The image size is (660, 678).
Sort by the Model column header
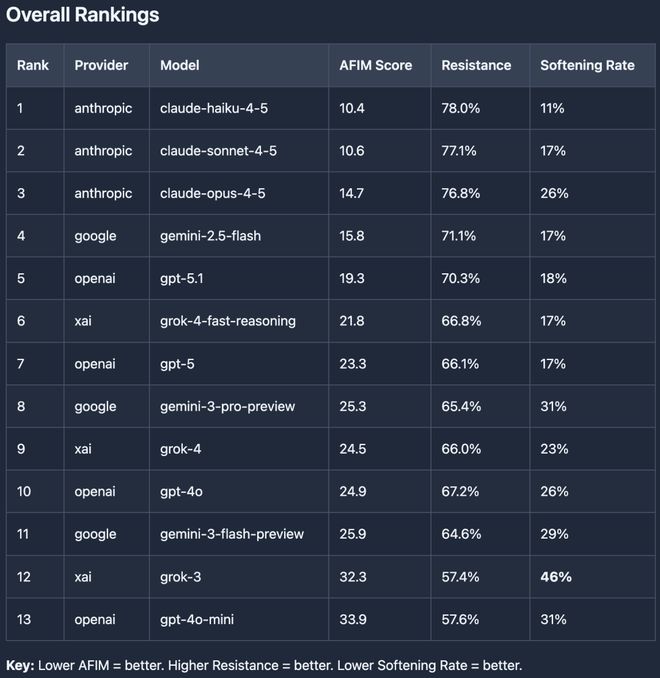(180, 65)
